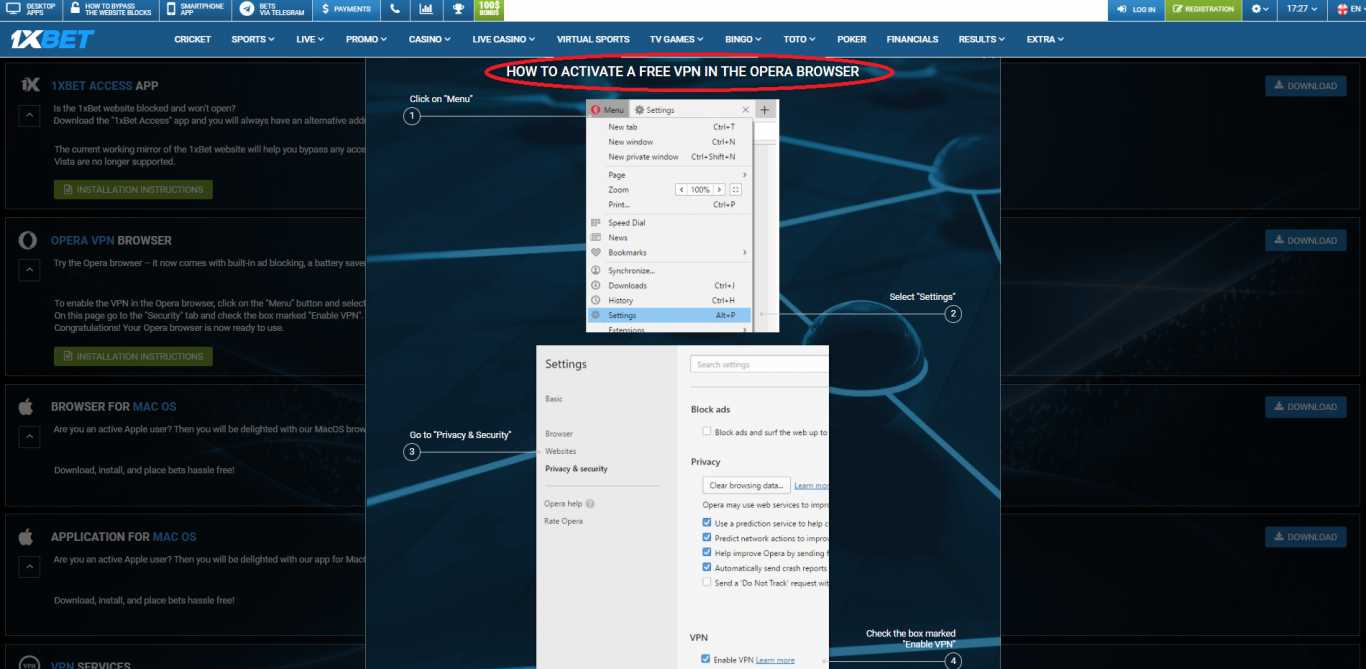This screenshot has width=1366, height=669.
Task: Open the Payments page
Action: [x=346, y=9]
